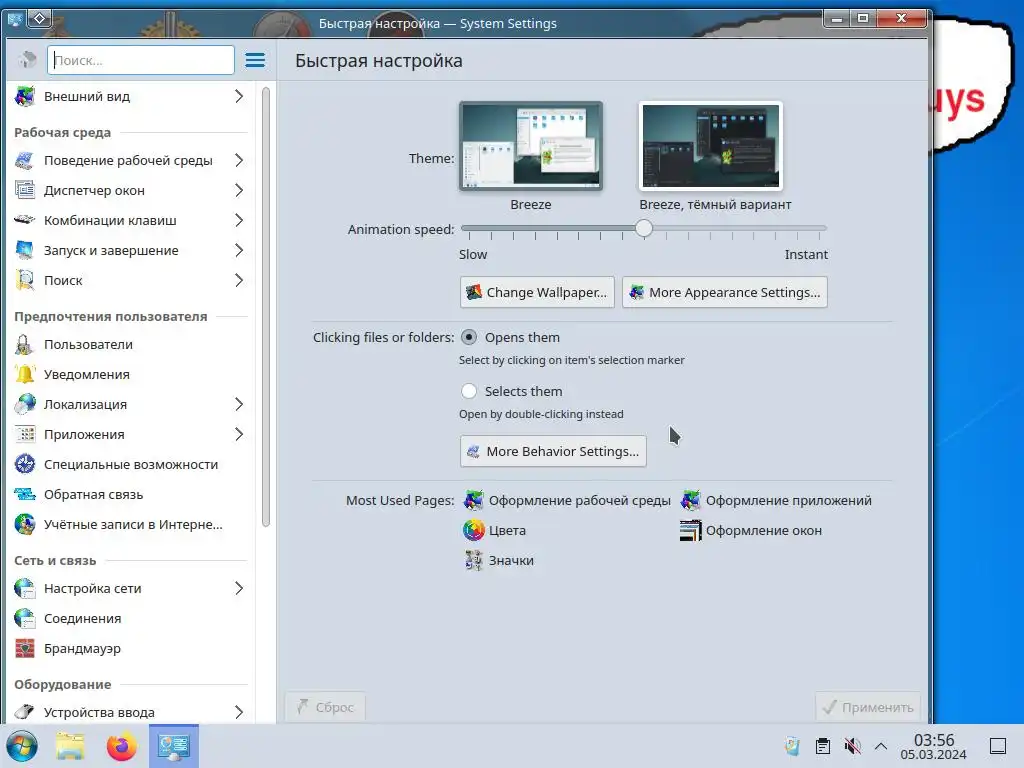Click the back arrow beside search field
Image resolution: width=1024 pixels, height=768 pixels.
pos(27,60)
